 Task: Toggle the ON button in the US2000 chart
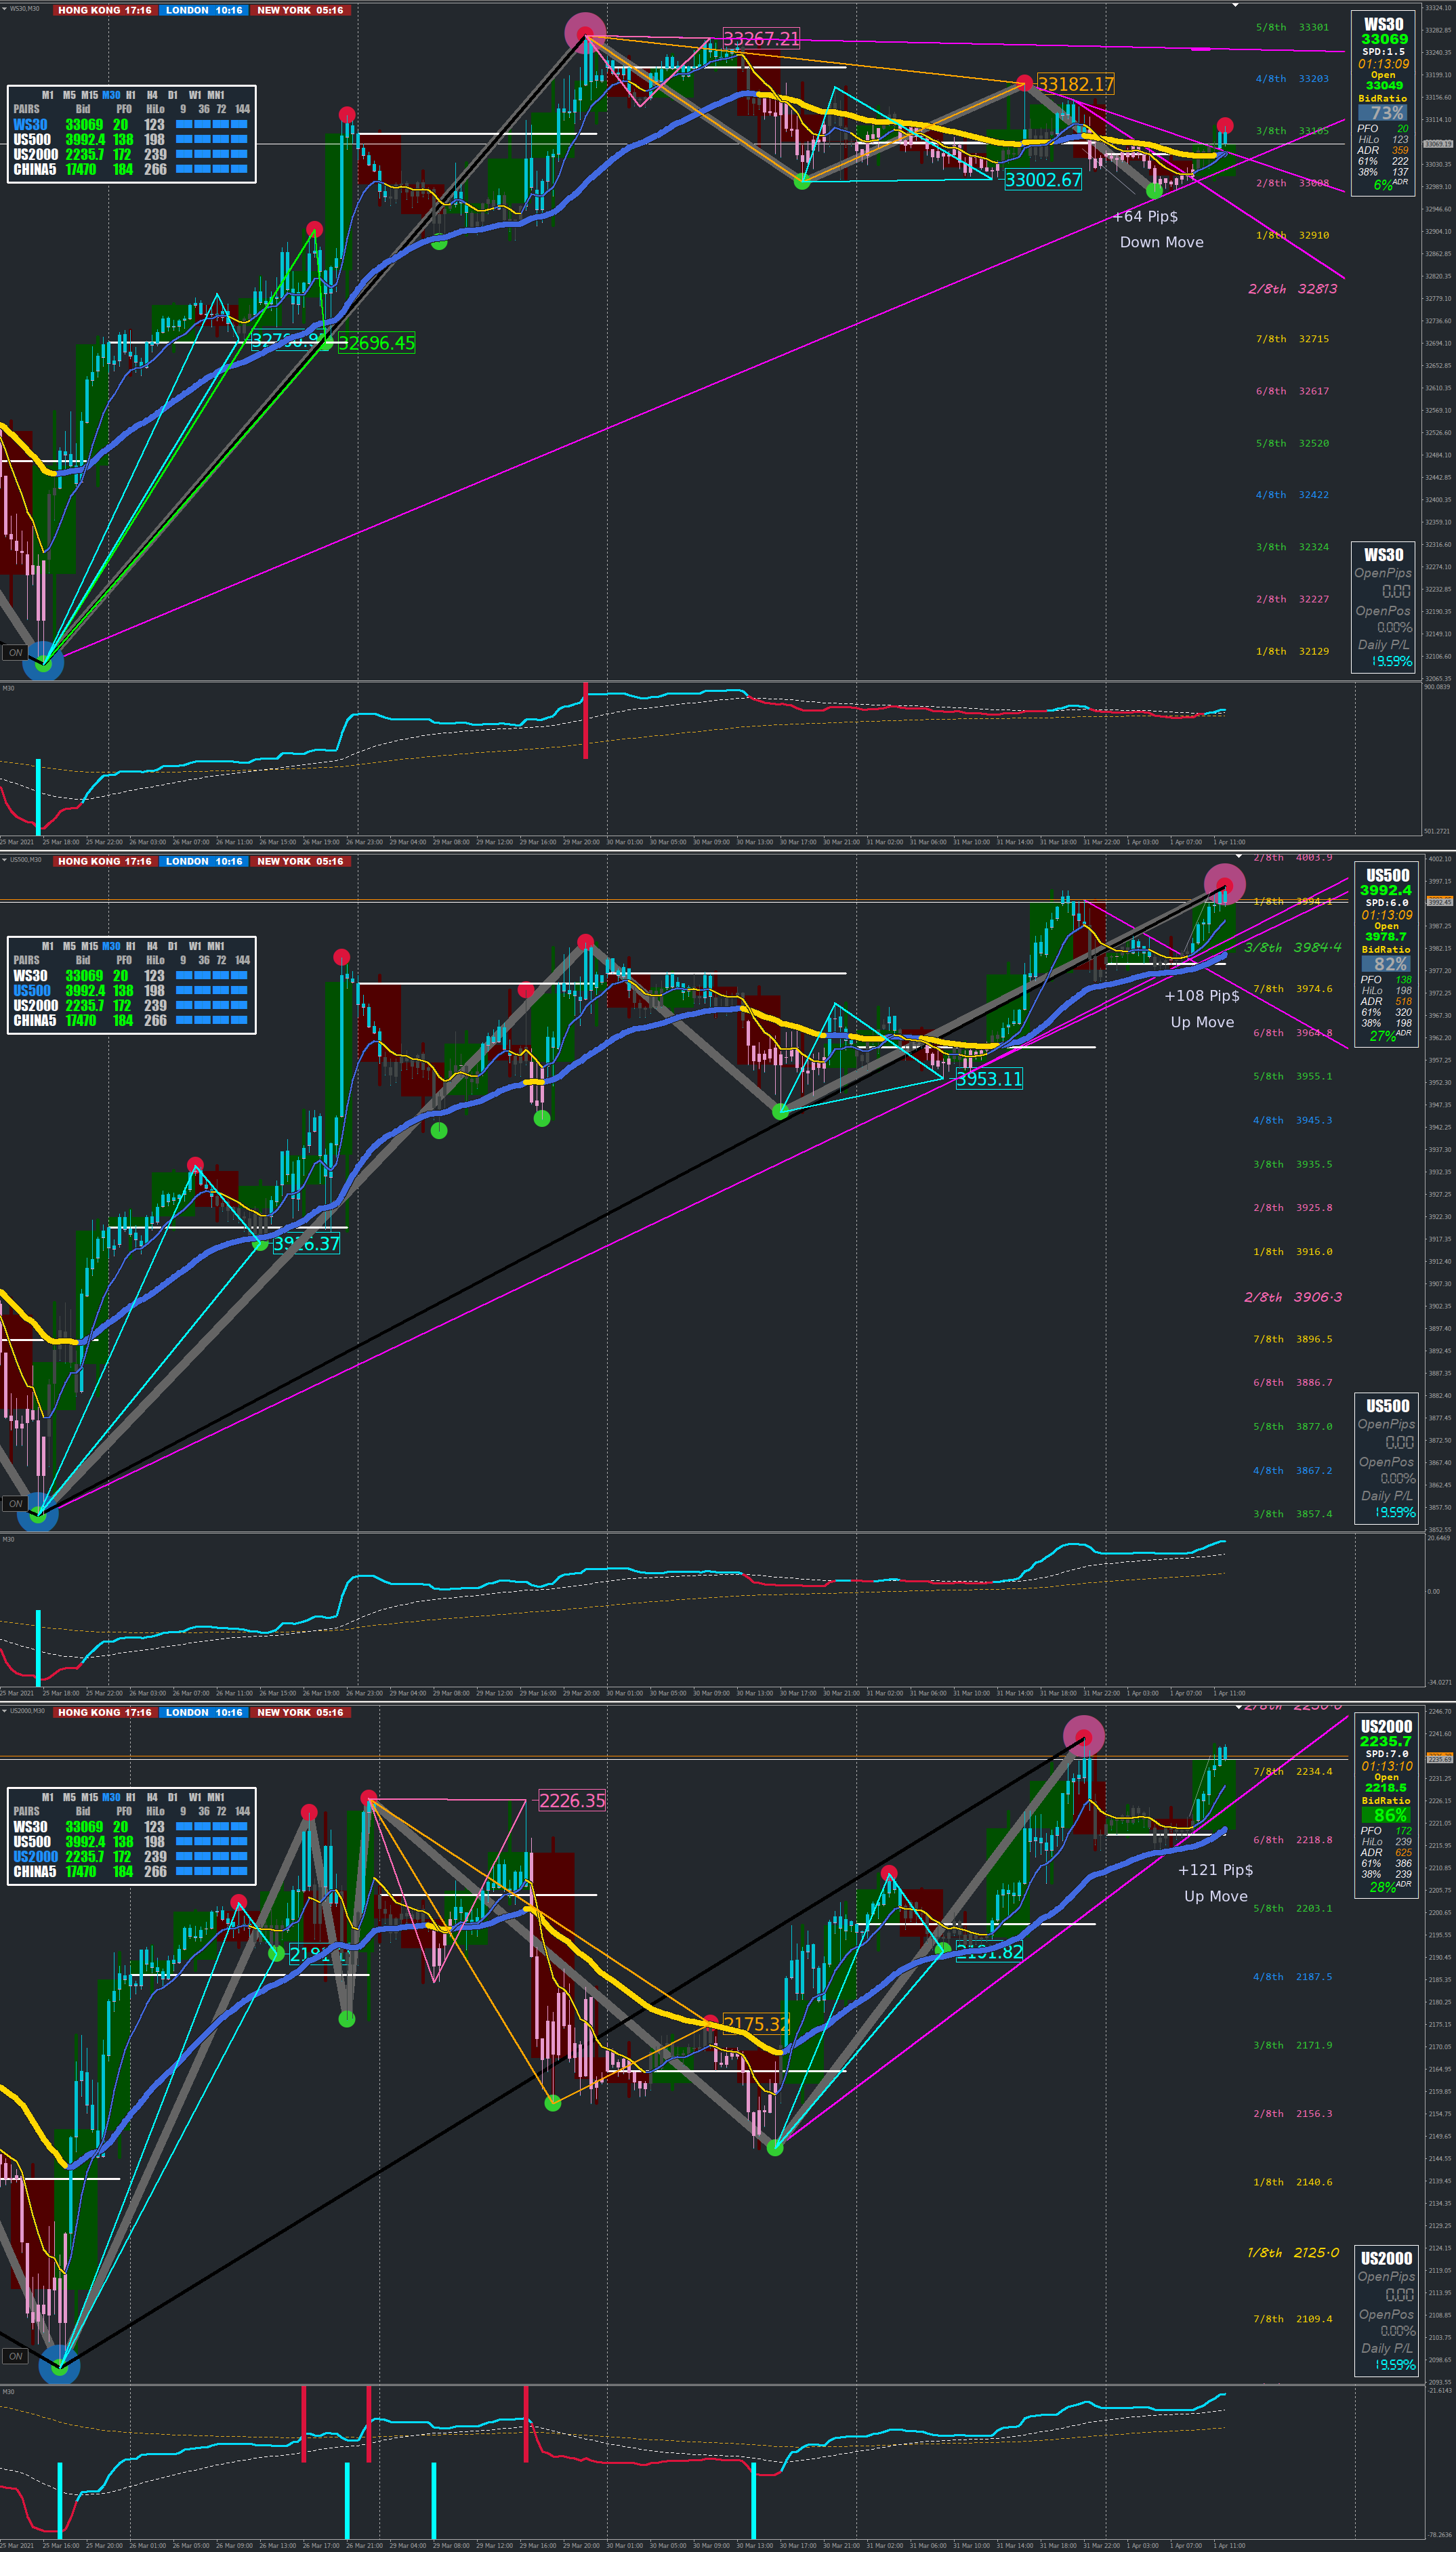pos(15,2355)
